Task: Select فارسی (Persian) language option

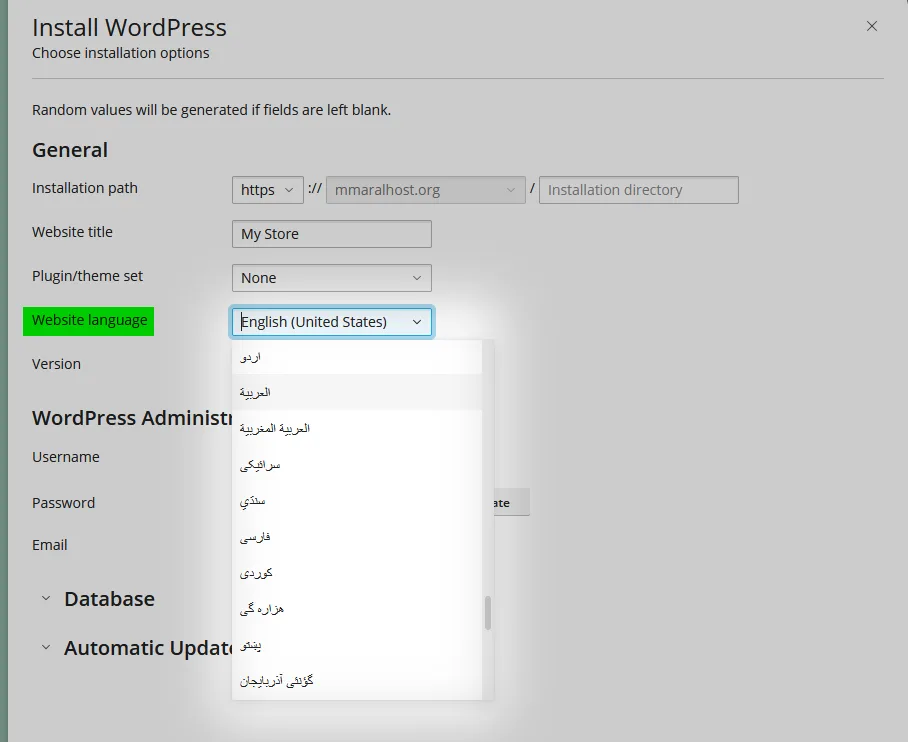Action: click(x=357, y=536)
